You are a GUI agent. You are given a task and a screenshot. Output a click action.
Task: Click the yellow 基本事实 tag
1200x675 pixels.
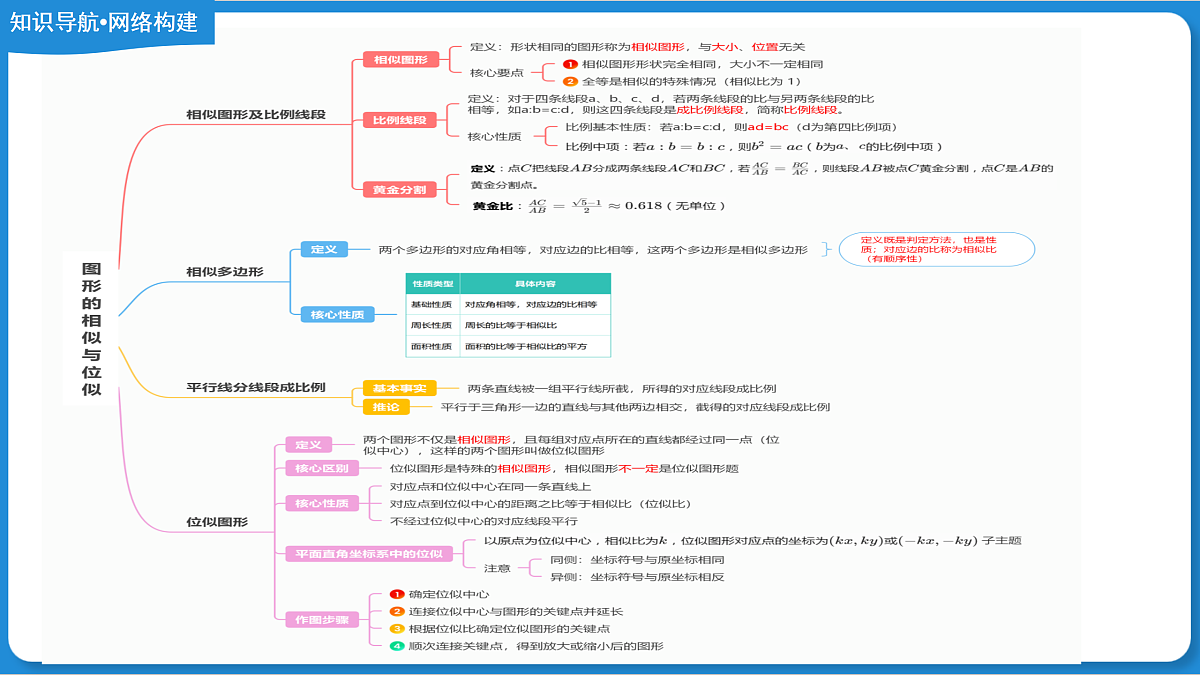tap(400, 388)
